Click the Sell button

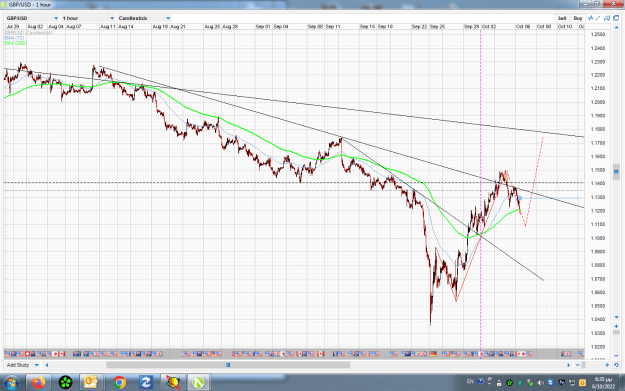tap(562, 18)
